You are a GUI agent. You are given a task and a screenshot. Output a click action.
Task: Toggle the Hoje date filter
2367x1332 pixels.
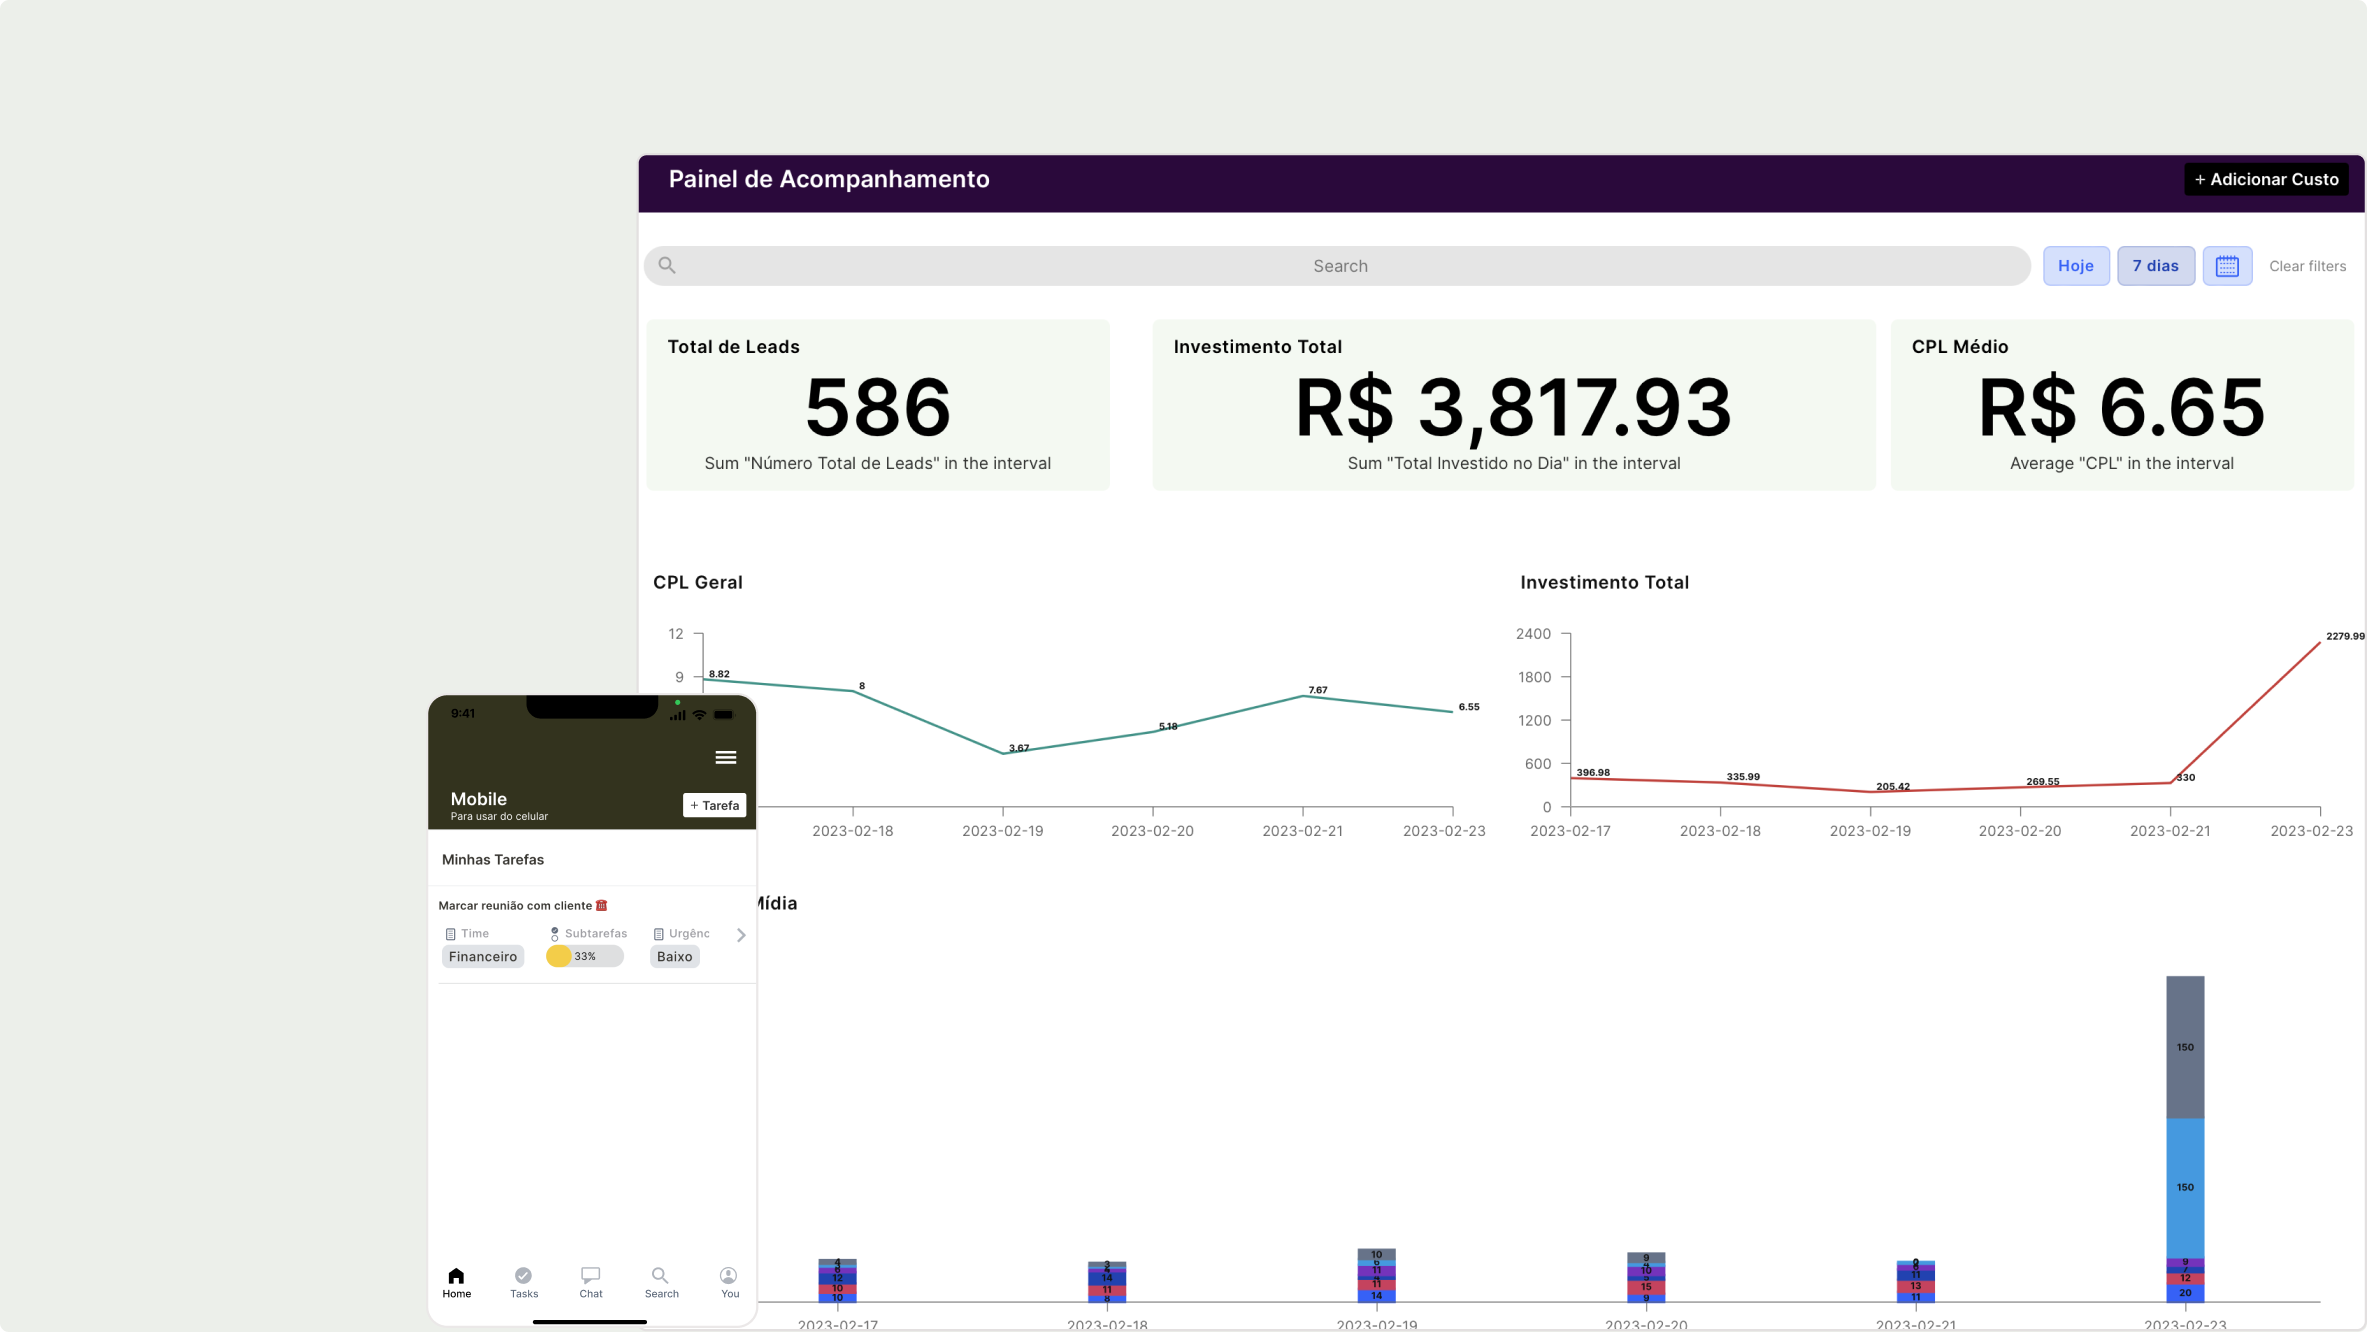click(x=2075, y=266)
